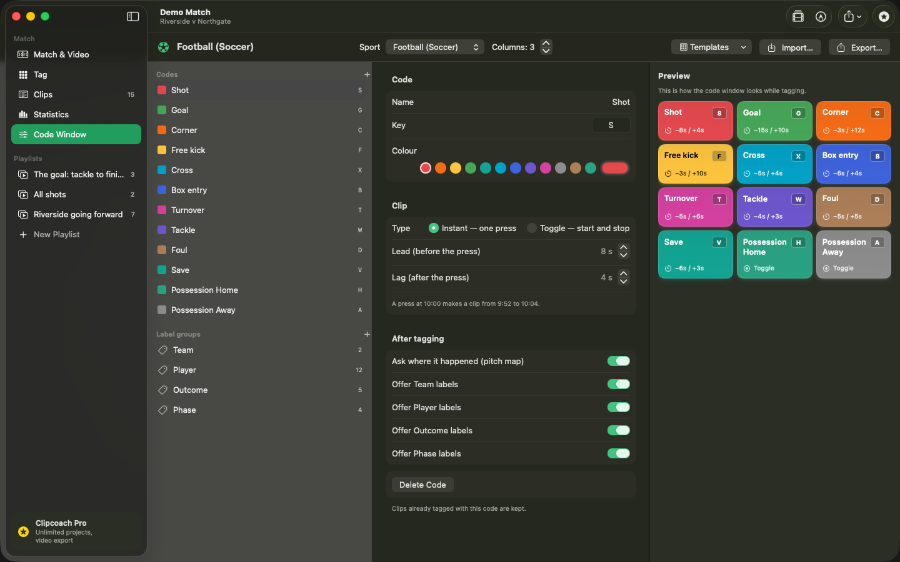The image size is (900, 562).
Task: Click the star icon at top right
Action: [x=884, y=17]
